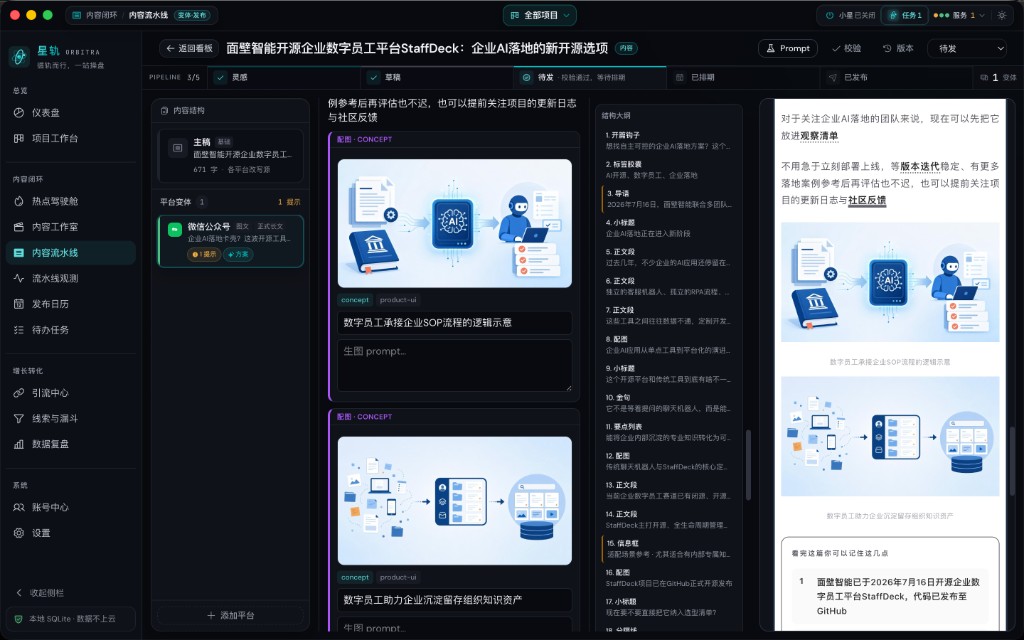1024x640 pixels.
Task: Jump to outline item 11. 要点列表
Action: [669, 432]
